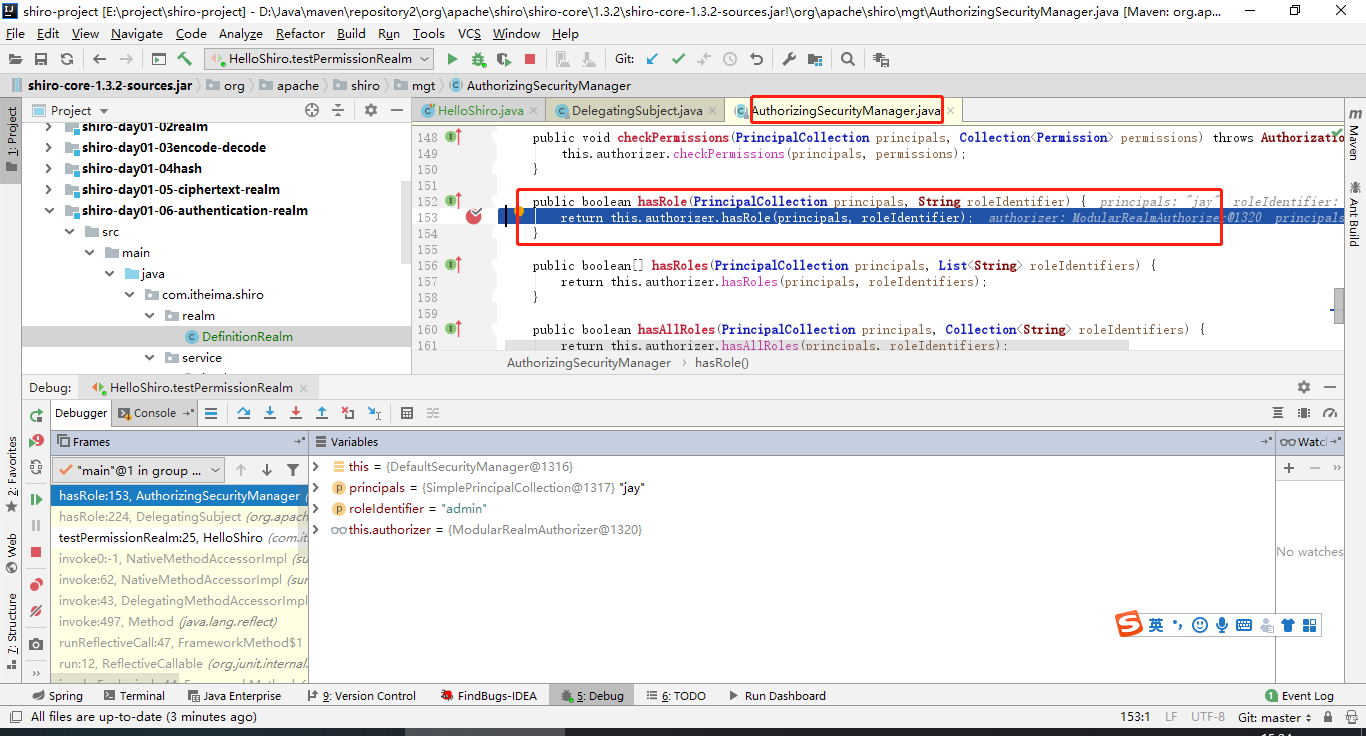The height and width of the screenshot is (736, 1366).
Task: Select DefinitionRealm in the project tree
Action: 247,337
